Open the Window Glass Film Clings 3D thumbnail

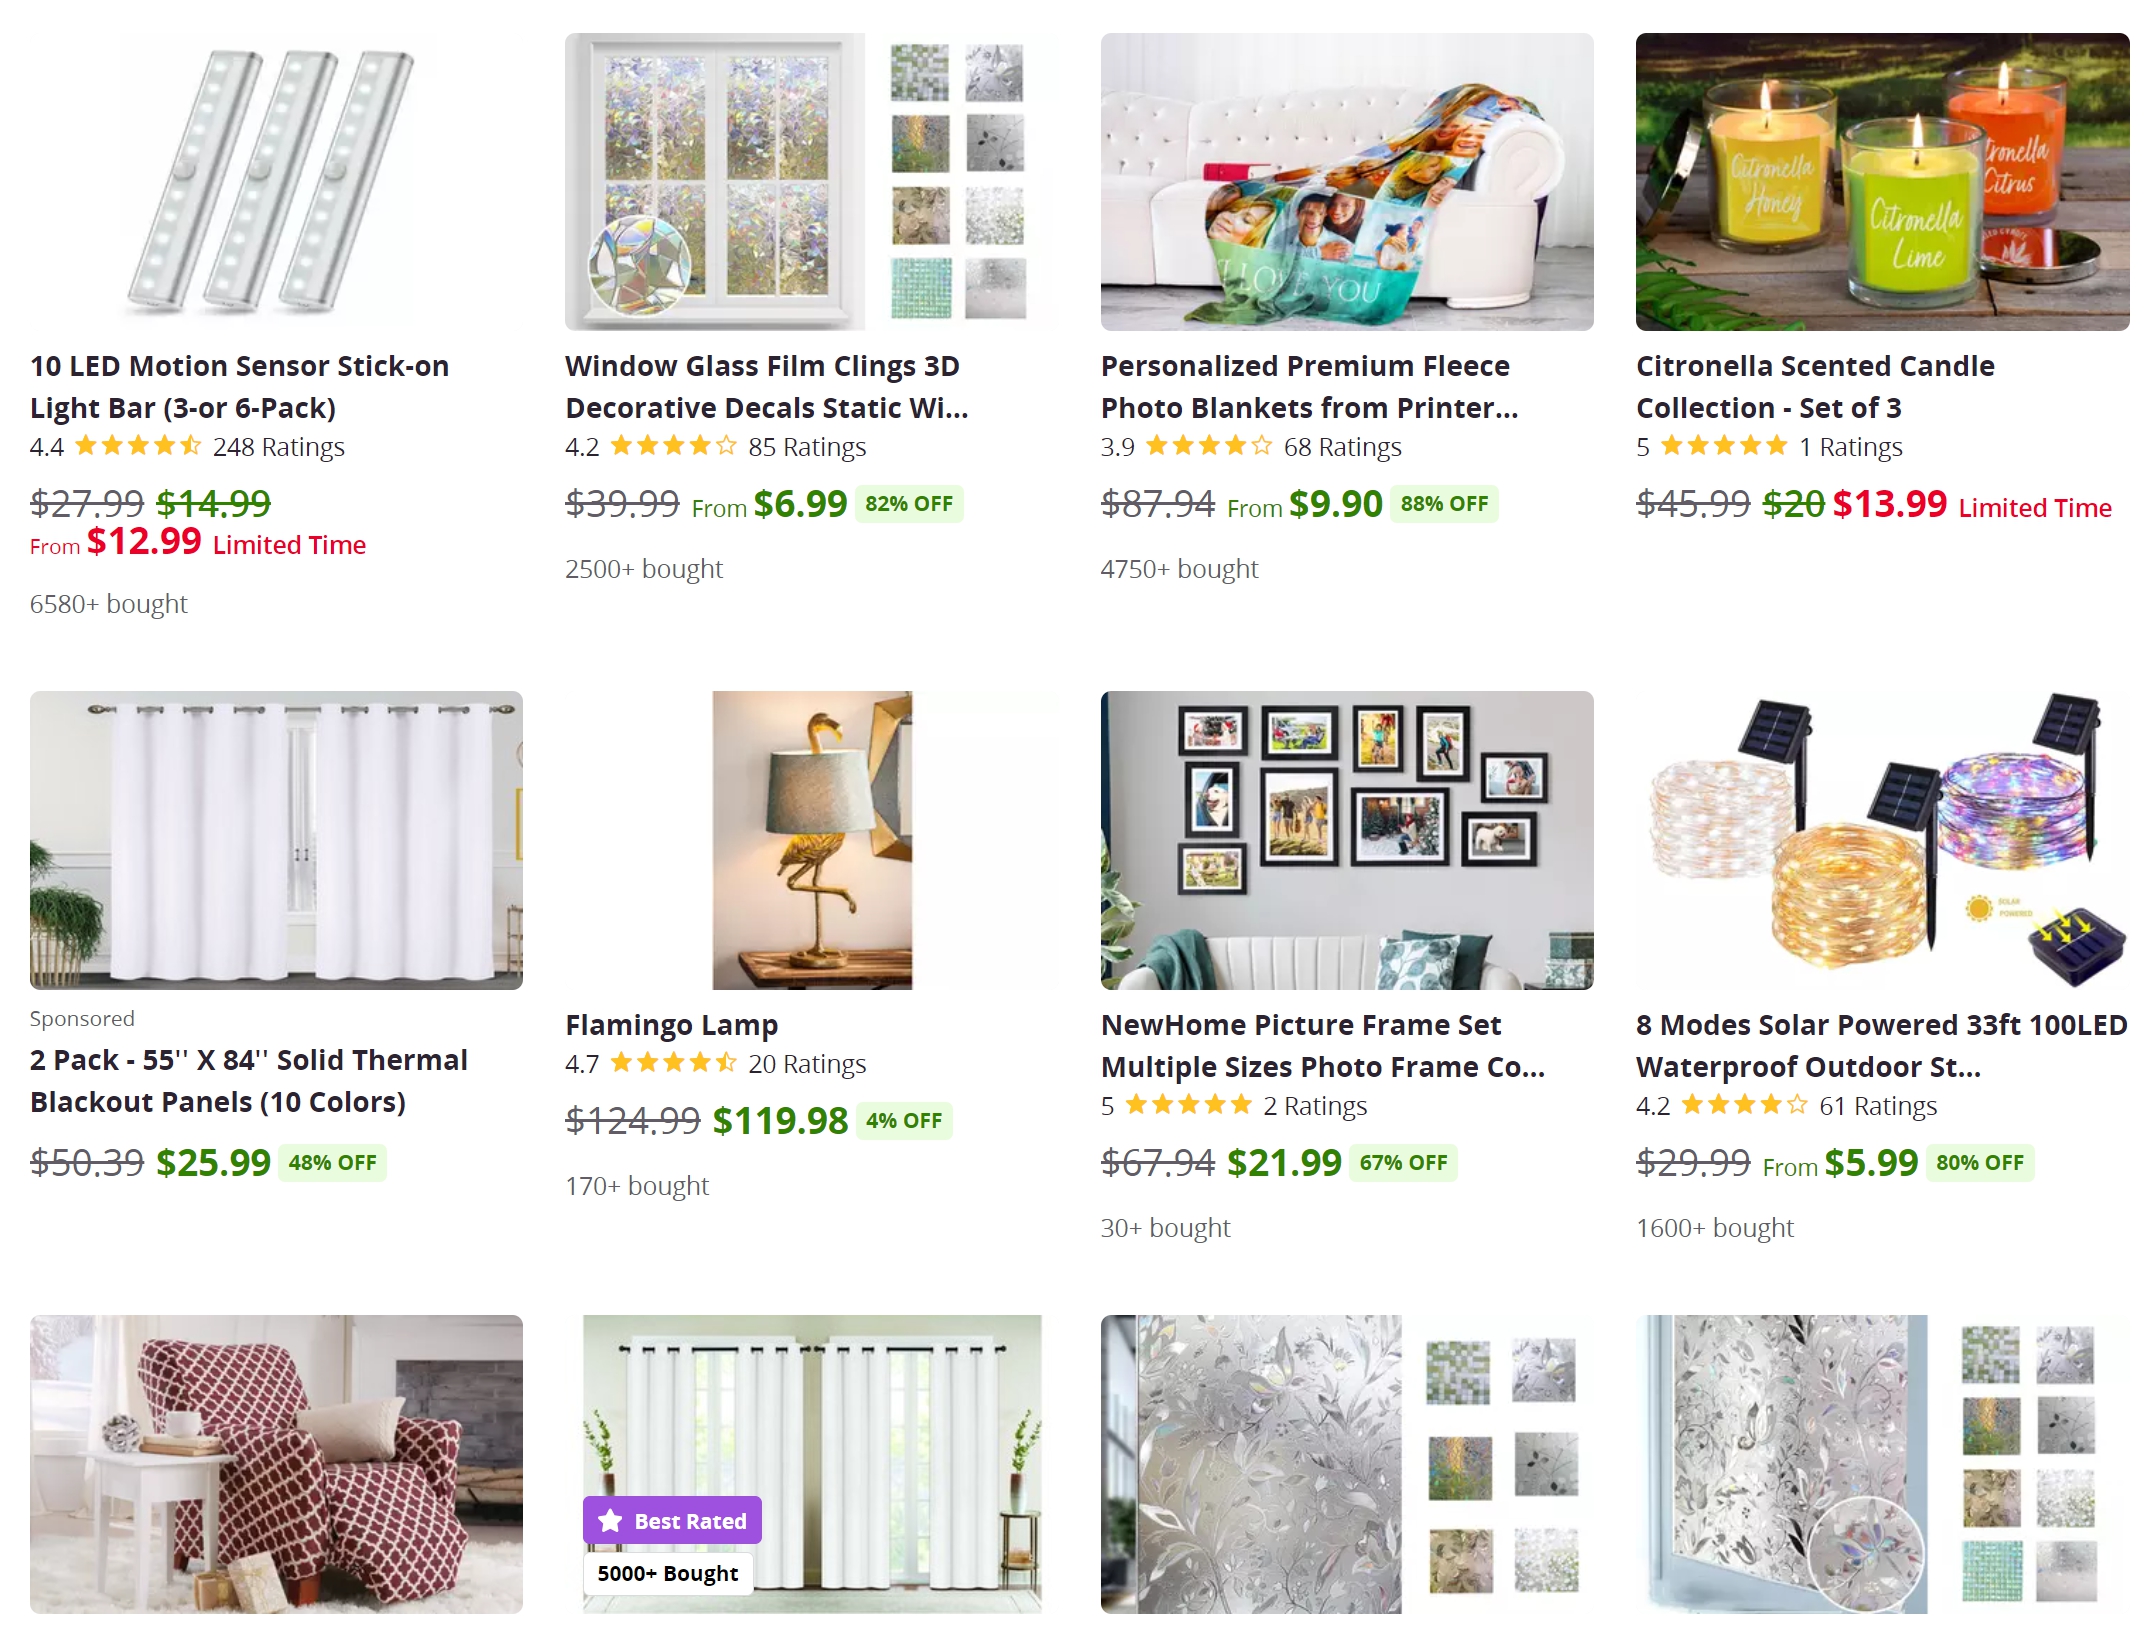[x=811, y=182]
